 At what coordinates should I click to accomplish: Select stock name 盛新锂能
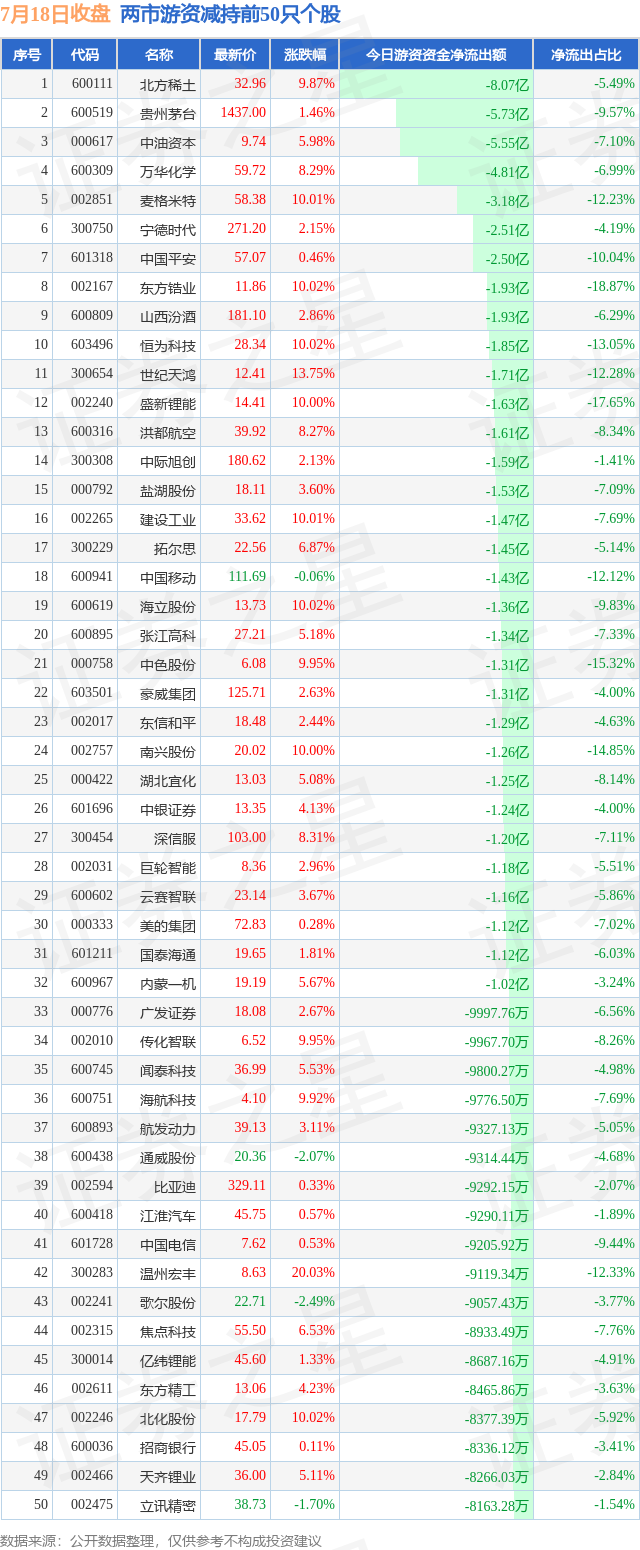click(168, 403)
